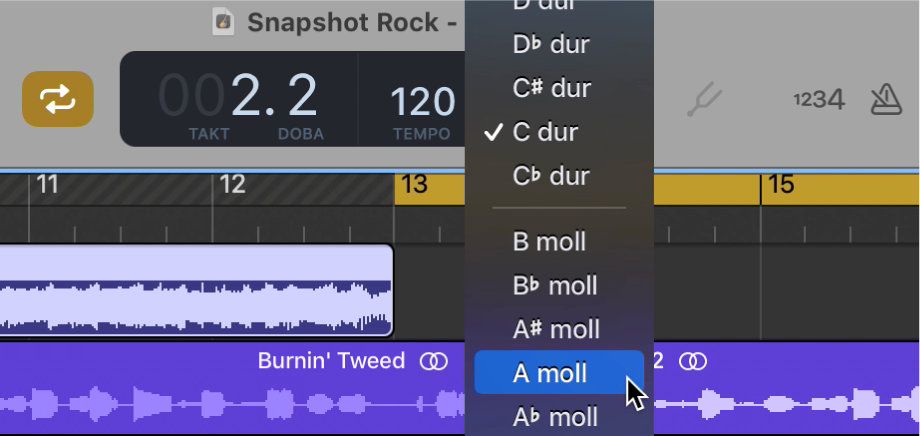Image resolution: width=920 pixels, height=436 pixels.
Task: Toggle the metronome icon
Action: coord(886,98)
